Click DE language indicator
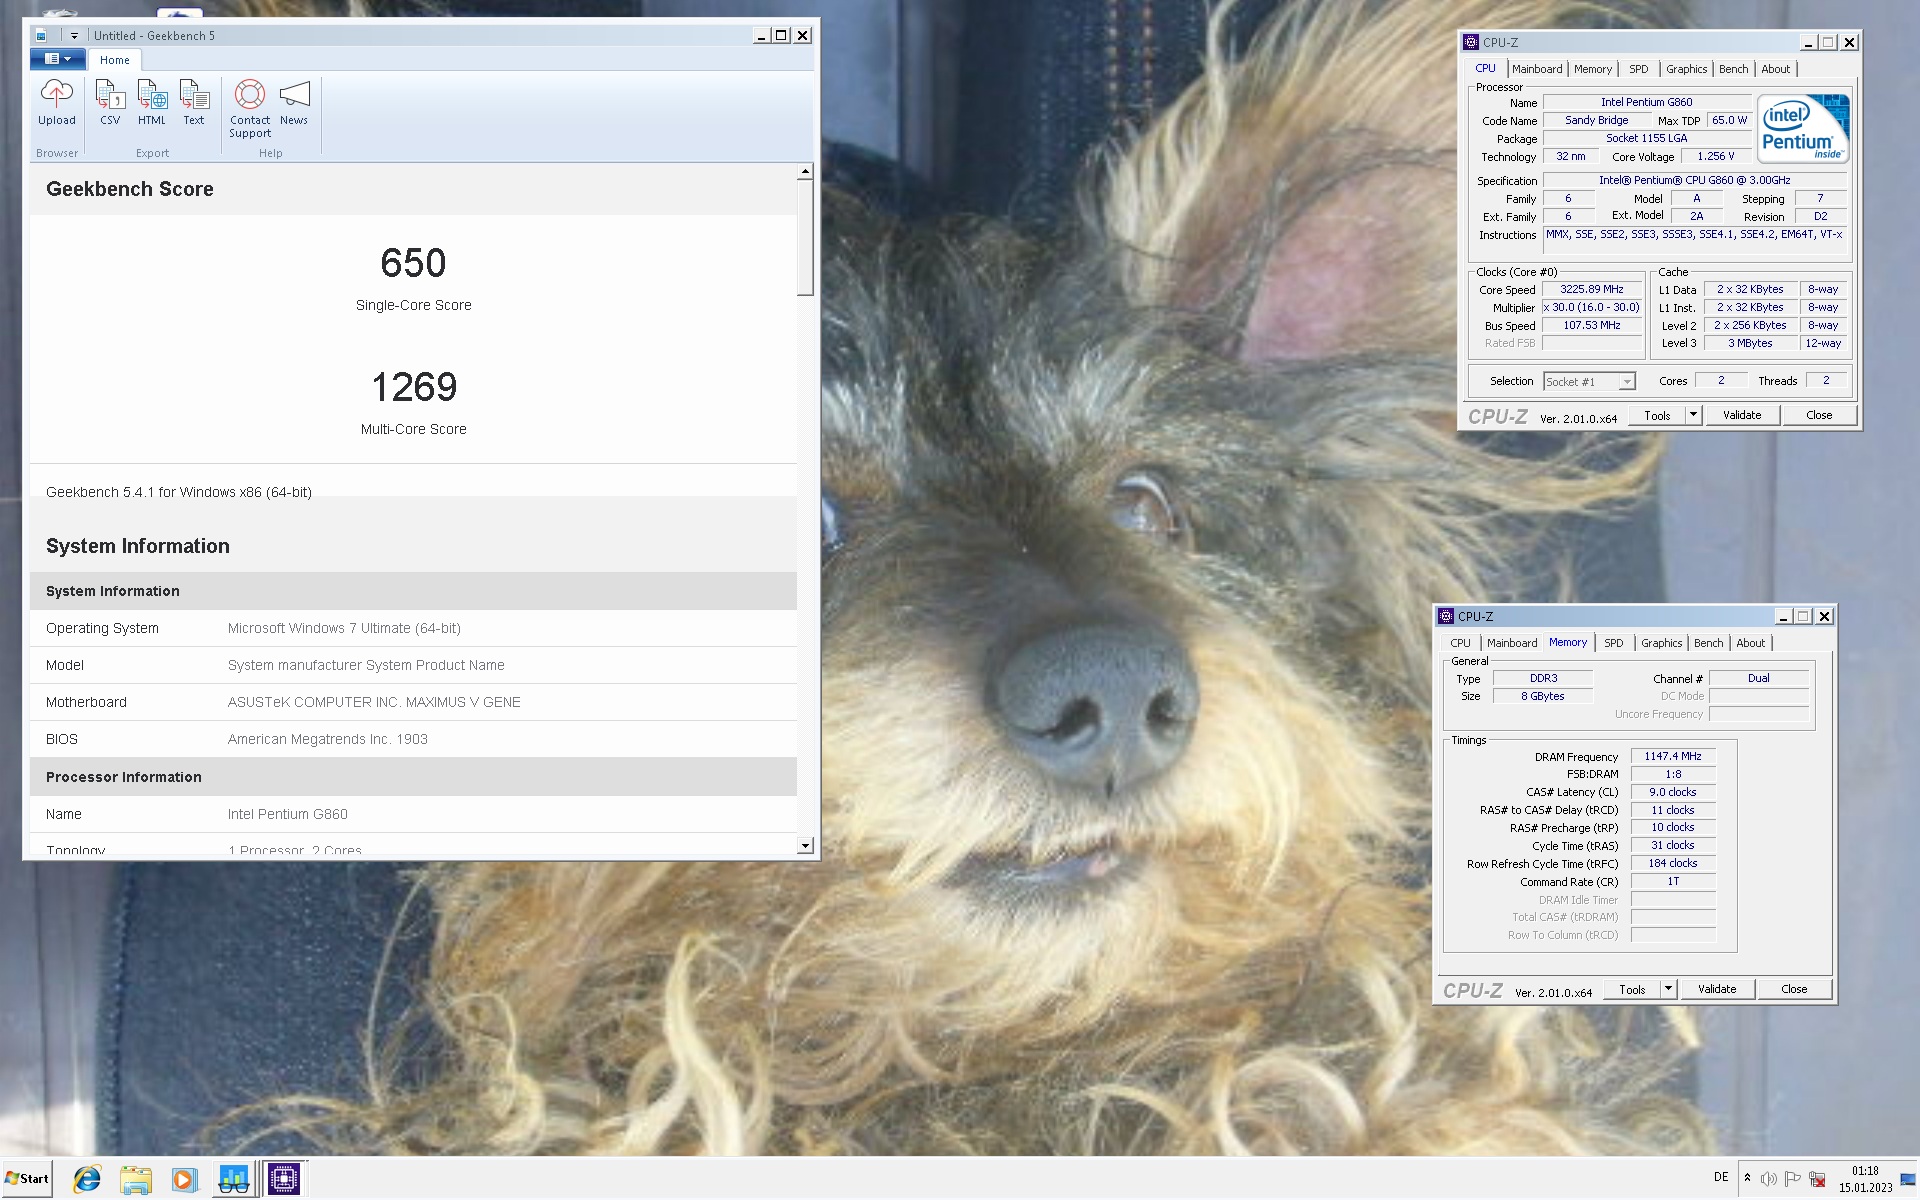This screenshot has height=1200, width=1920. tap(1721, 1177)
